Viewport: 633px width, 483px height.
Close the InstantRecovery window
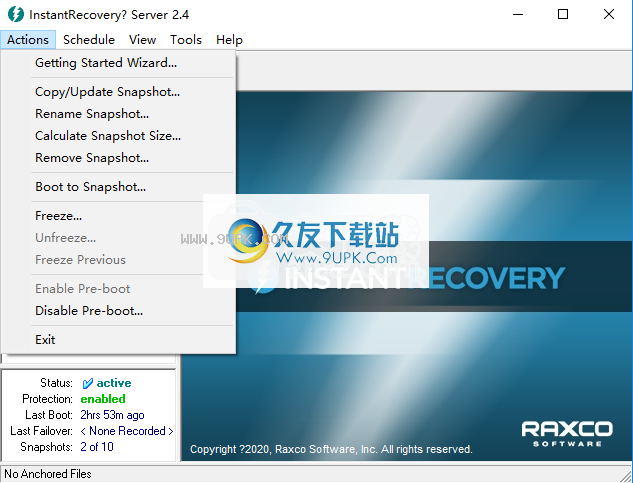(x=609, y=15)
